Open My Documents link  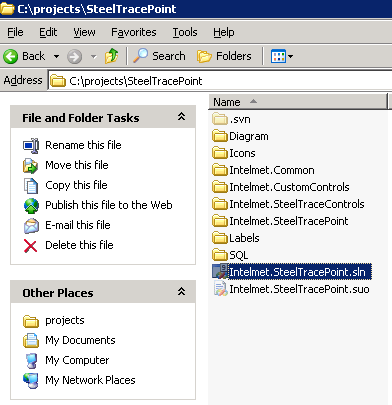80,340
